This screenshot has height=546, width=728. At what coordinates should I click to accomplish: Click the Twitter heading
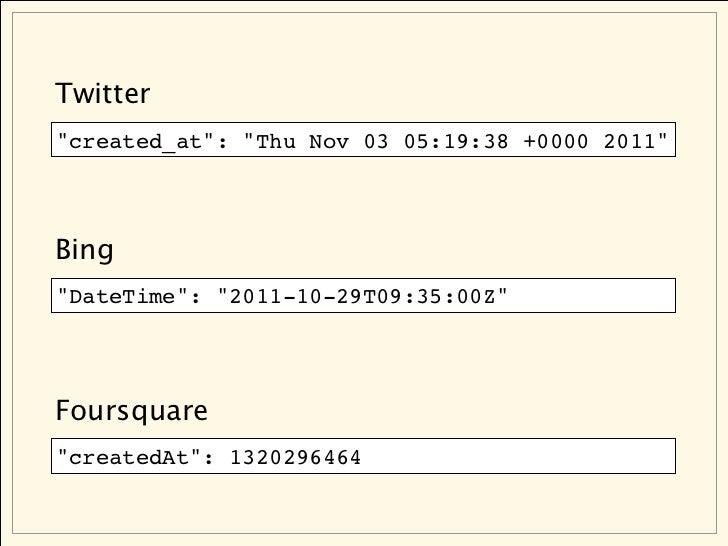103,93
